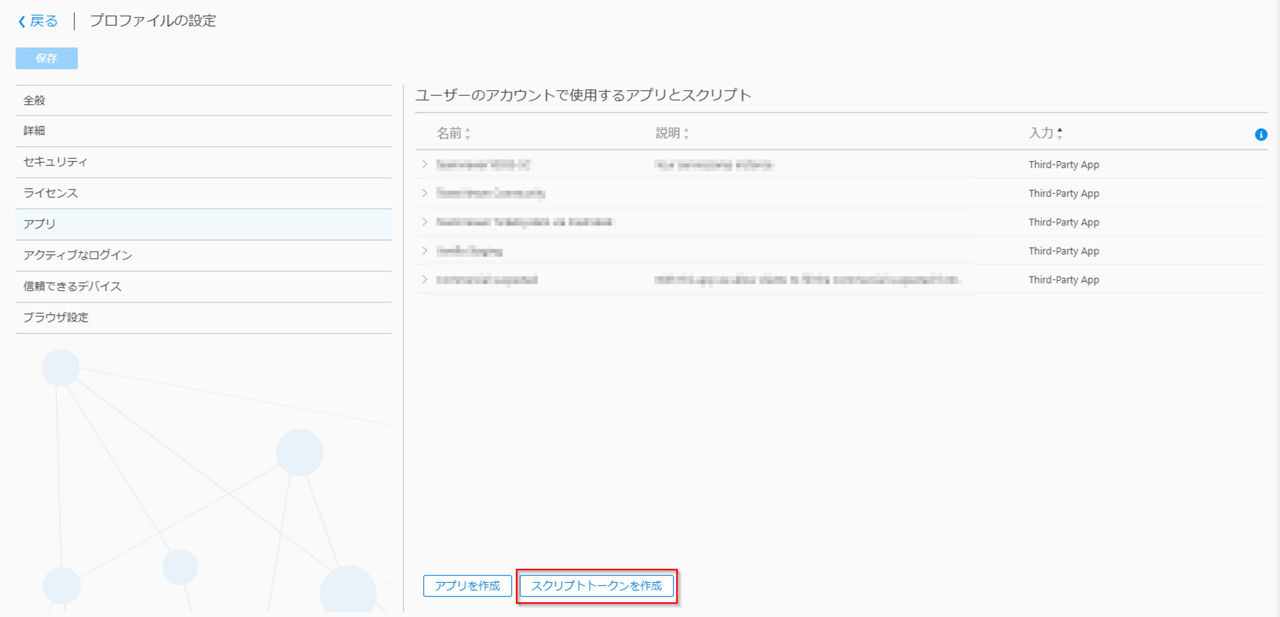Expand the first app row in the list
Viewport: 1280px width, 617px height.
point(425,164)
